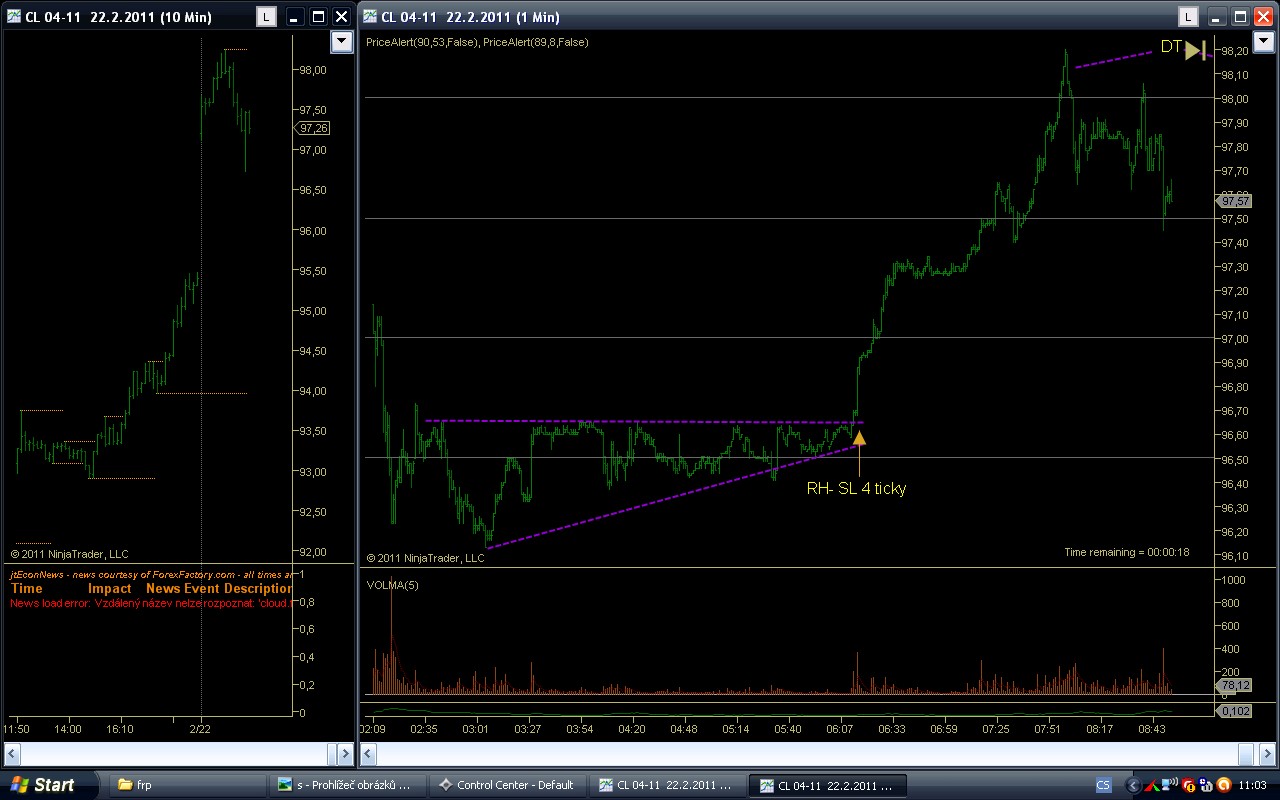The width and height of the screenshot is (1280, 800).
Task: Click the chart icon in the 10 Min window title
Action: 14,16
